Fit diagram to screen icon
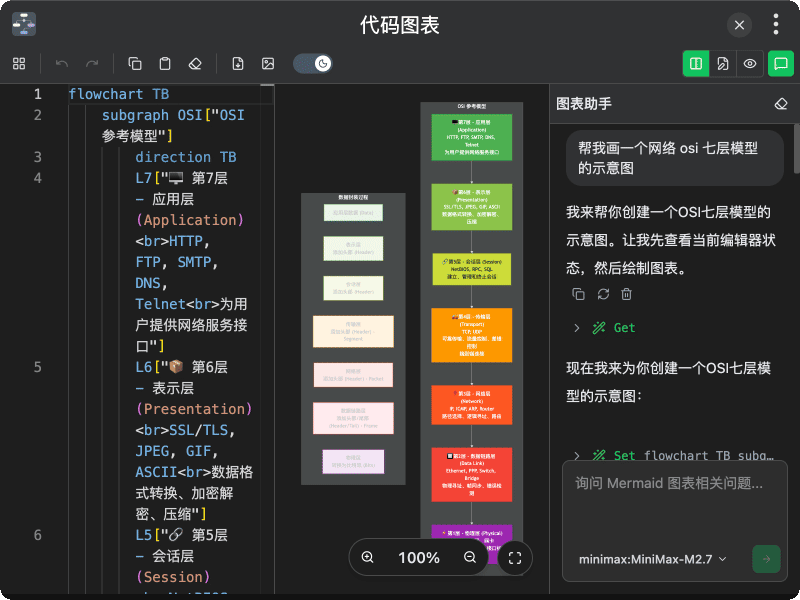Viewport: 800px width, 600px height. 515,558
